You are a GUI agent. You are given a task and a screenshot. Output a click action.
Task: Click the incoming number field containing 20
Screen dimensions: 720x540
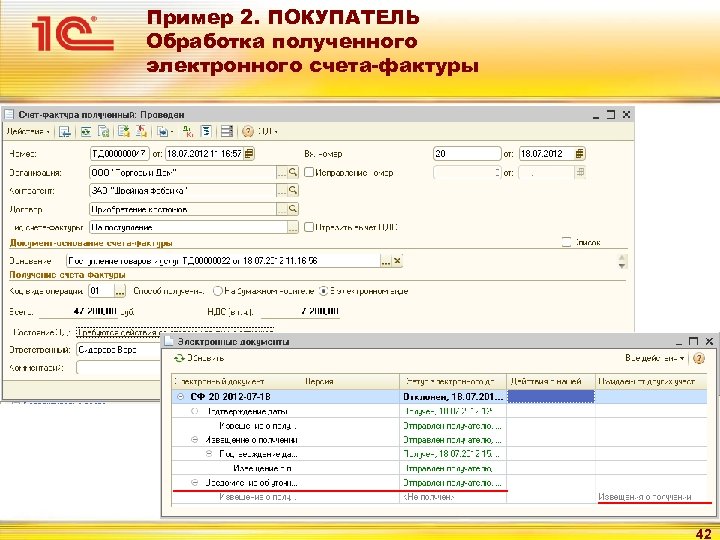pos(467,153)
